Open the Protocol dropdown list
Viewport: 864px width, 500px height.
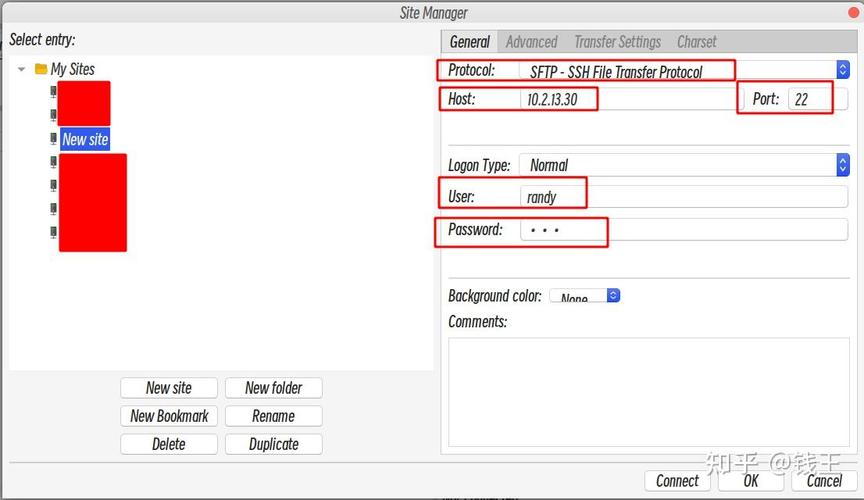pyautogui.click(x=843, y=70)
